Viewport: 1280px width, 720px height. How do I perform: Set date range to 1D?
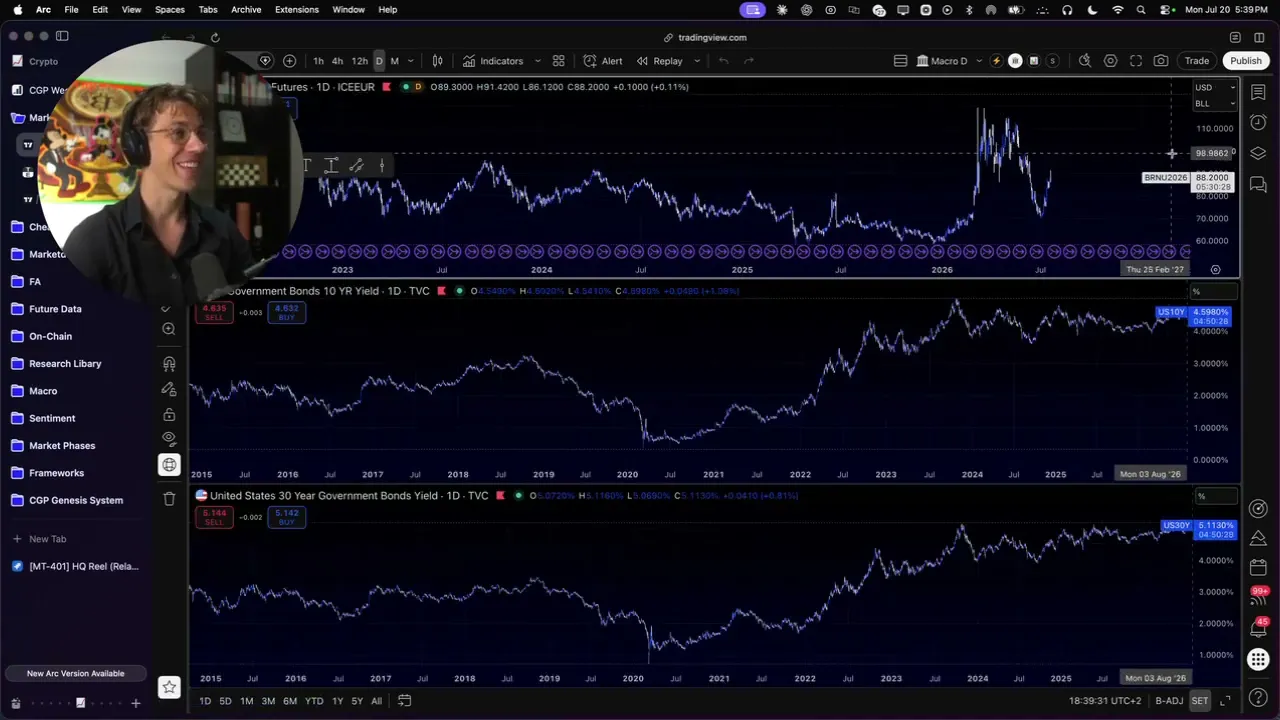[205, 701]
